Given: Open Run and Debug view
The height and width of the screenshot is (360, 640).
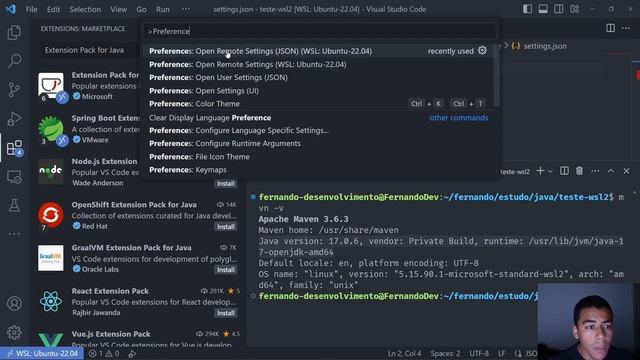Looking at the screenshot, I should [14, 119].
